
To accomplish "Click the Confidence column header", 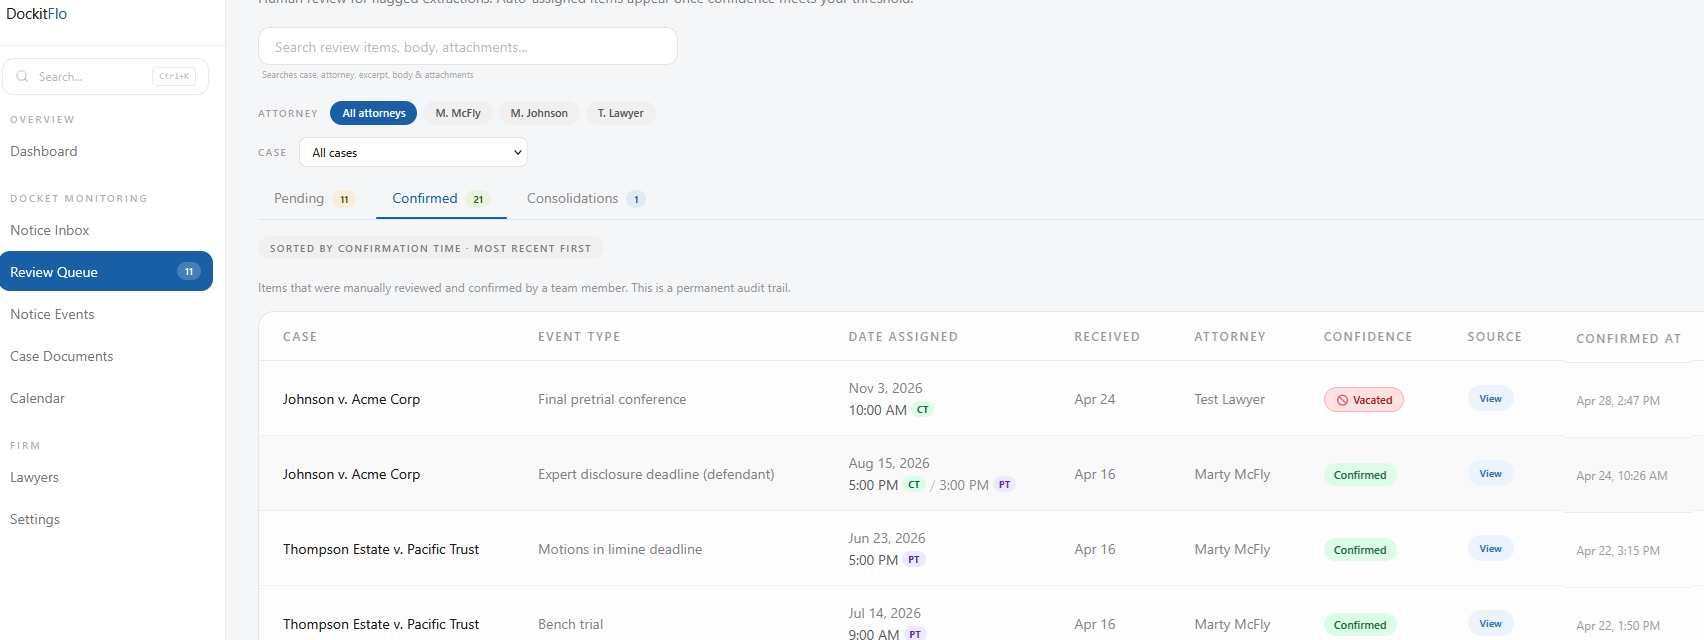I will point(1368,337).
